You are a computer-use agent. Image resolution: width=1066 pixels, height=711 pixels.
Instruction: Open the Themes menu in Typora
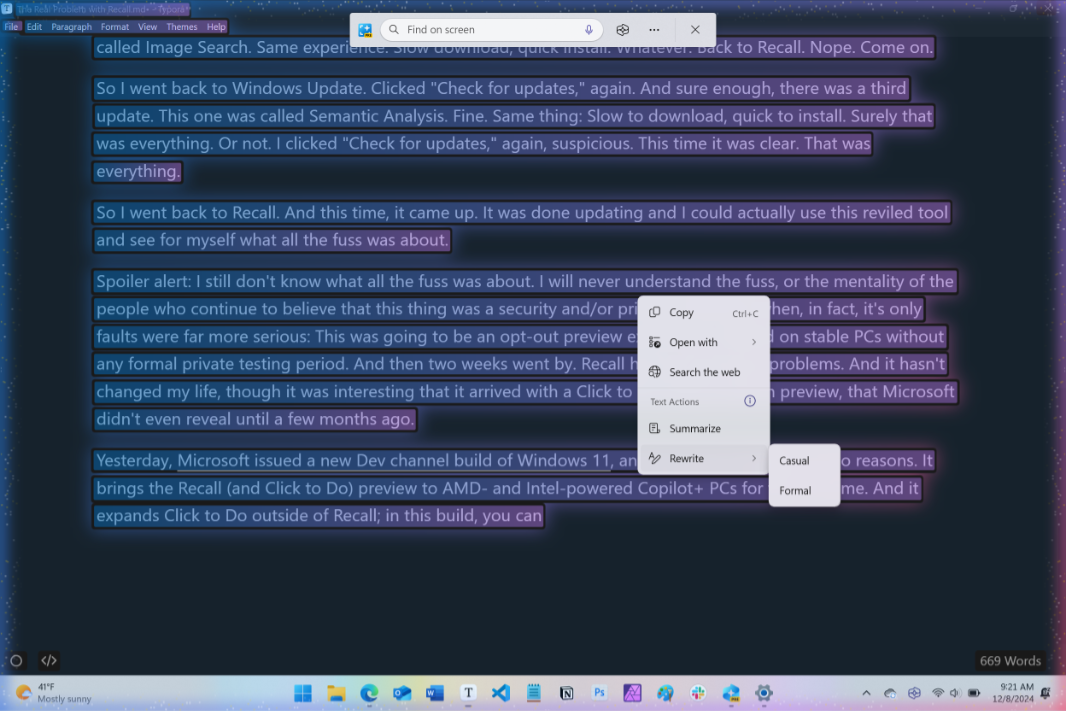point(182,27)
